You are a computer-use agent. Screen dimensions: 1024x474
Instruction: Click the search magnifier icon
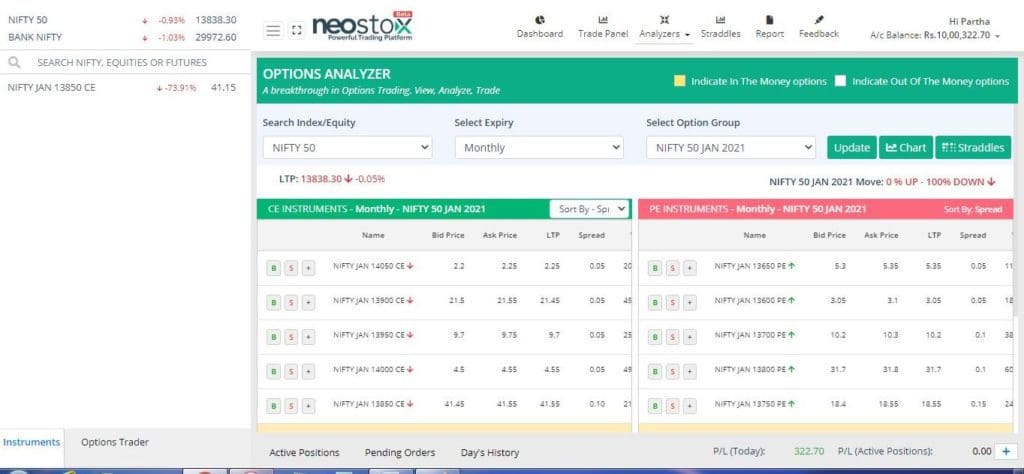pos(14,63)
